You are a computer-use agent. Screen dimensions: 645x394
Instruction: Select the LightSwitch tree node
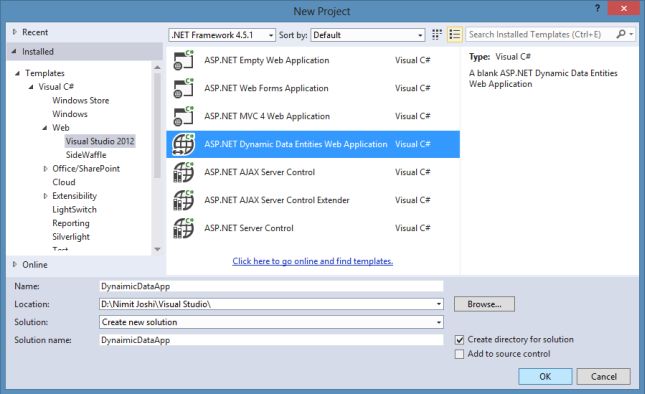tap(74, 209)
